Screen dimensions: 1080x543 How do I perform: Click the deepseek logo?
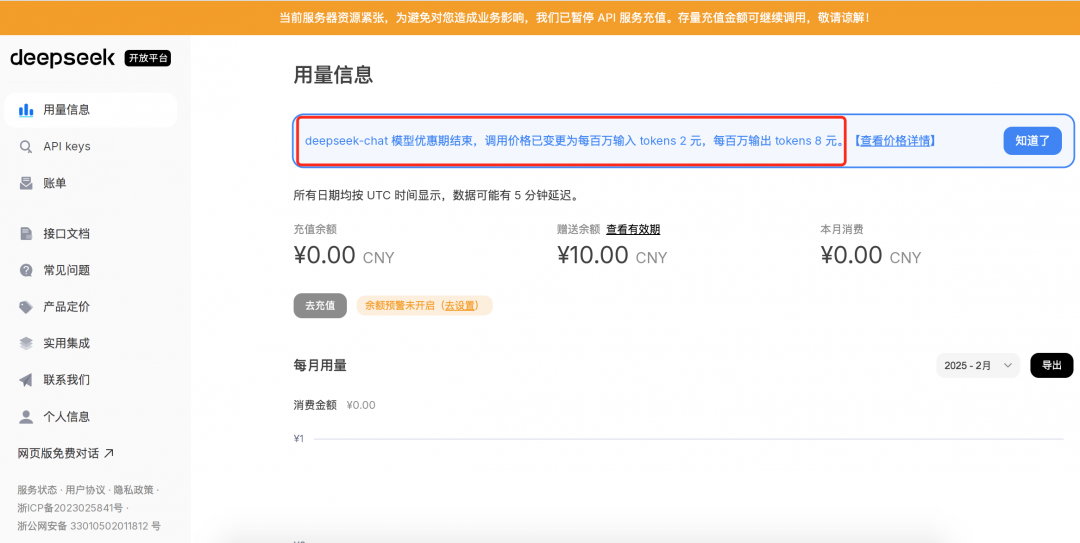[62, 58]
